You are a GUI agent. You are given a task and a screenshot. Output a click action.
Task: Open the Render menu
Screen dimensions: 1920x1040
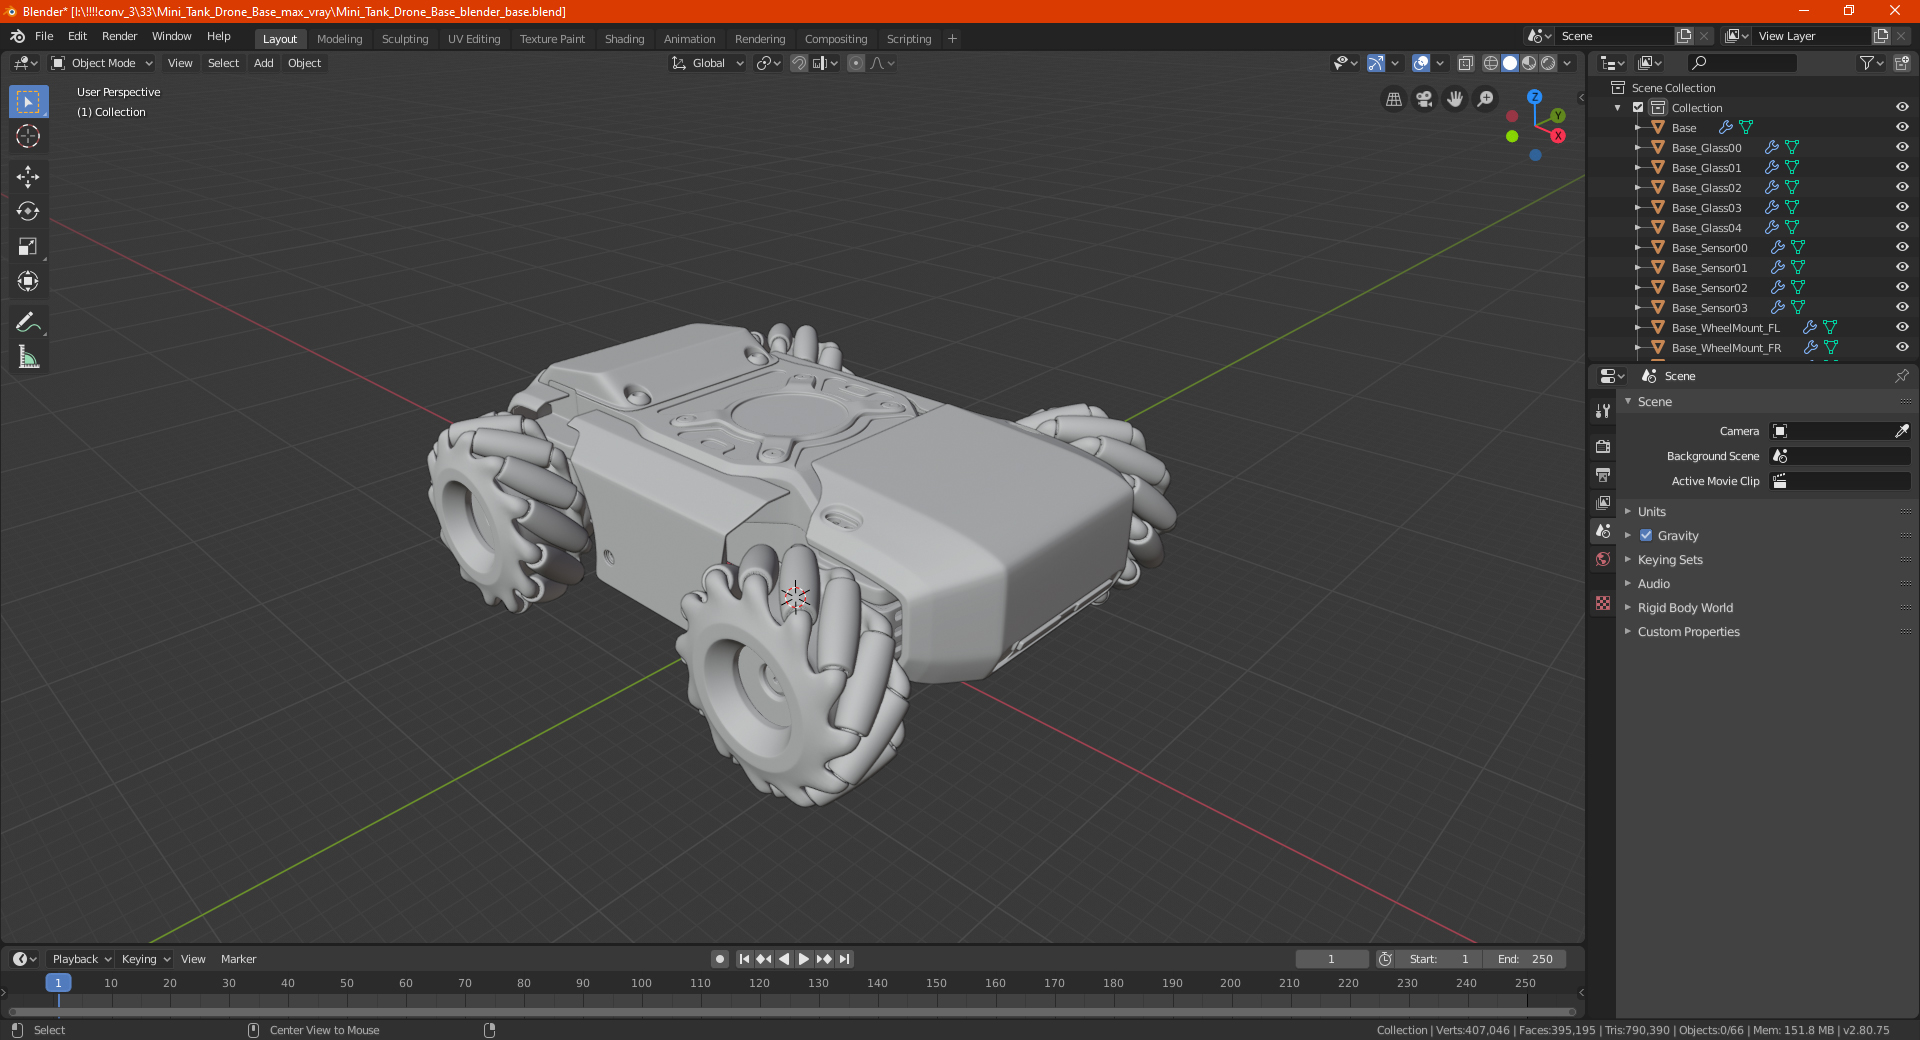click(119, 36)
